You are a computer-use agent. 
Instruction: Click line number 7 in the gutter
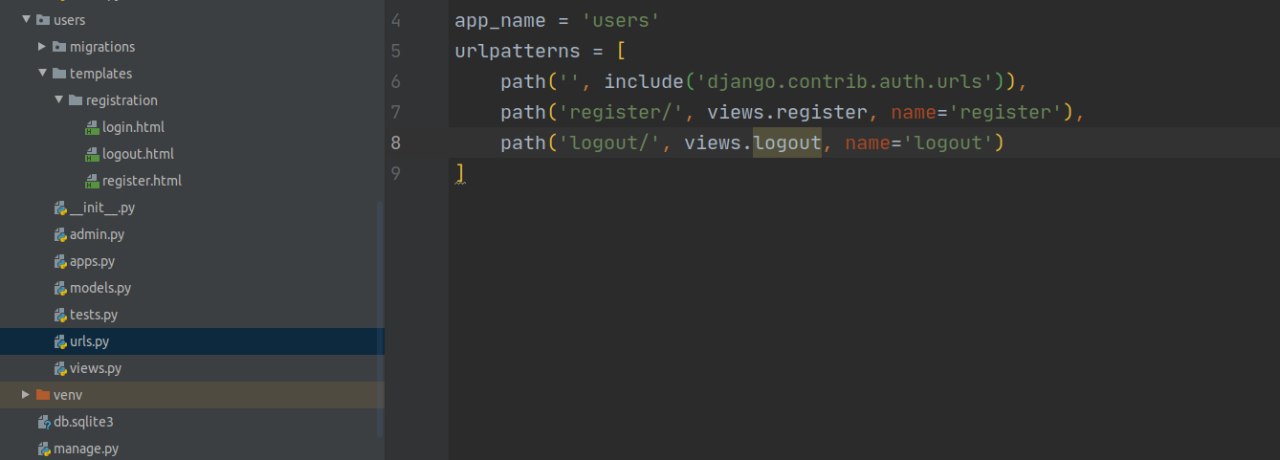(396, 112)
